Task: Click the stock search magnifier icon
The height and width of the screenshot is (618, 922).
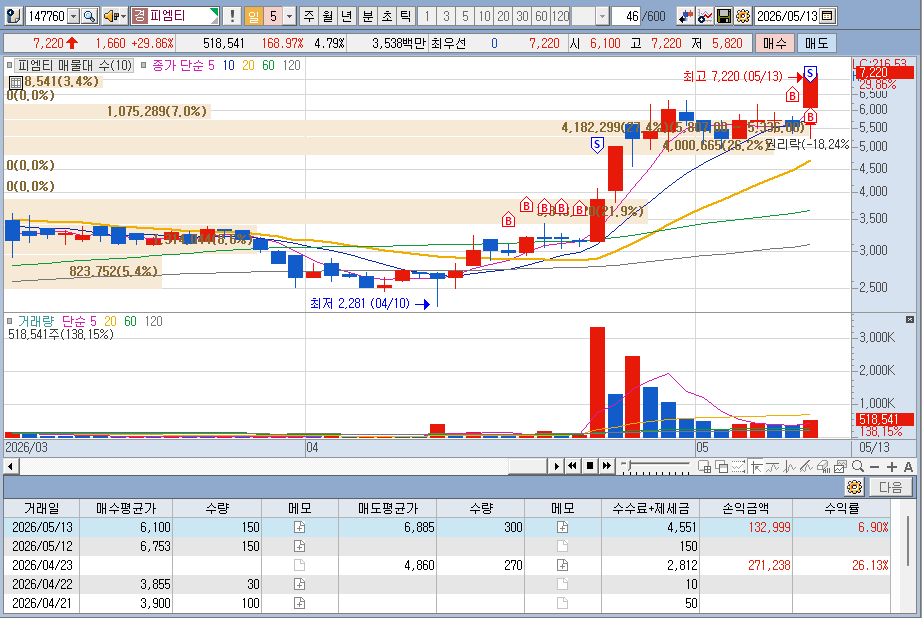Action: [89, 16]
